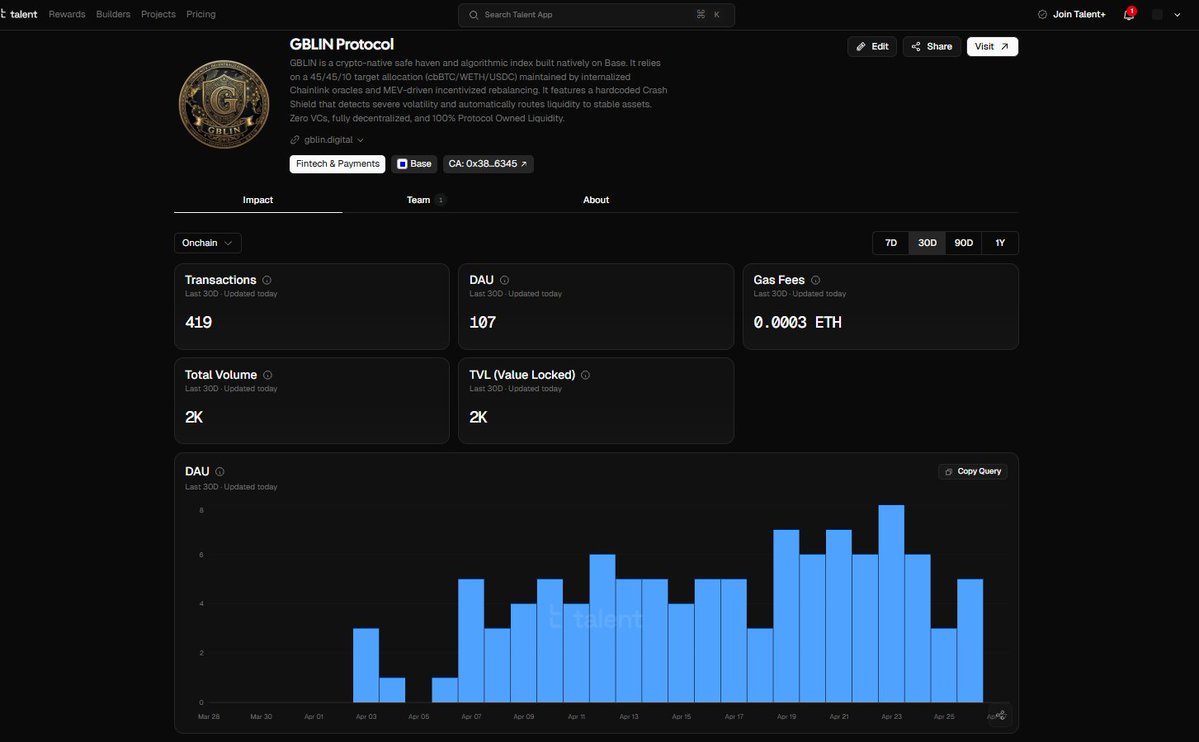The image size is (1199, 742).
Task: Click the GBLIN Protocol title
Action: pos(342,44)
